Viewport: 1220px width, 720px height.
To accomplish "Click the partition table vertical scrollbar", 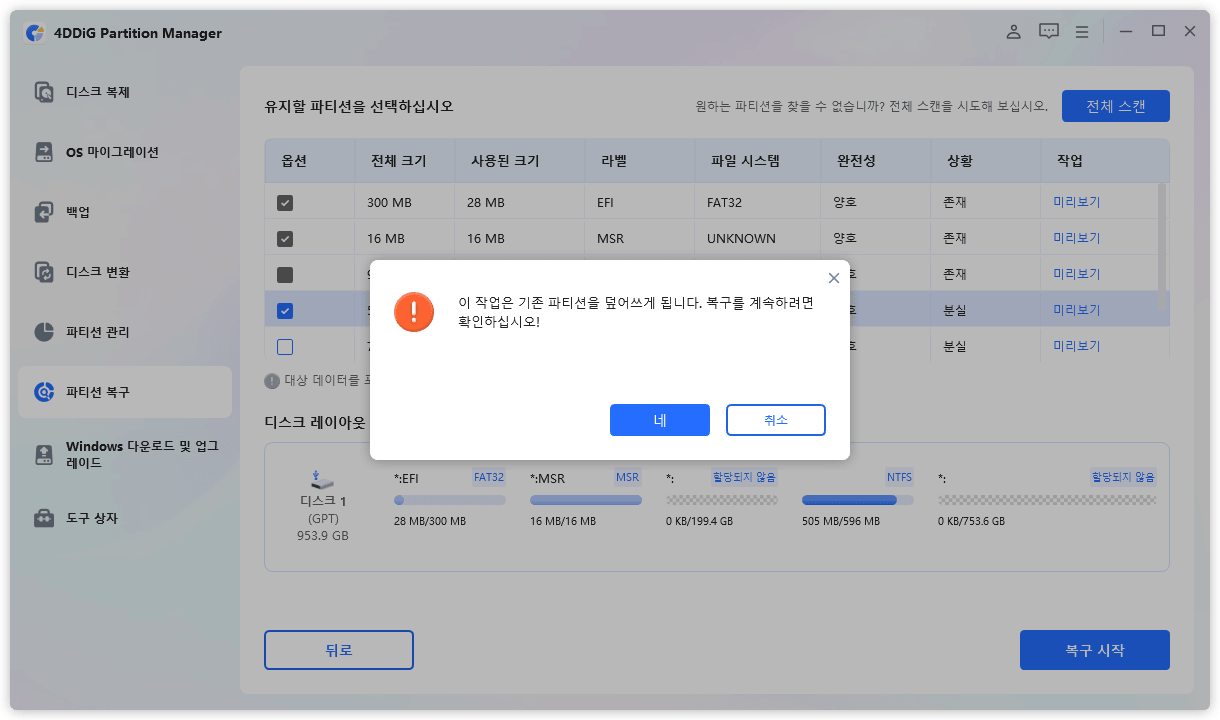I will point(1162,246).
